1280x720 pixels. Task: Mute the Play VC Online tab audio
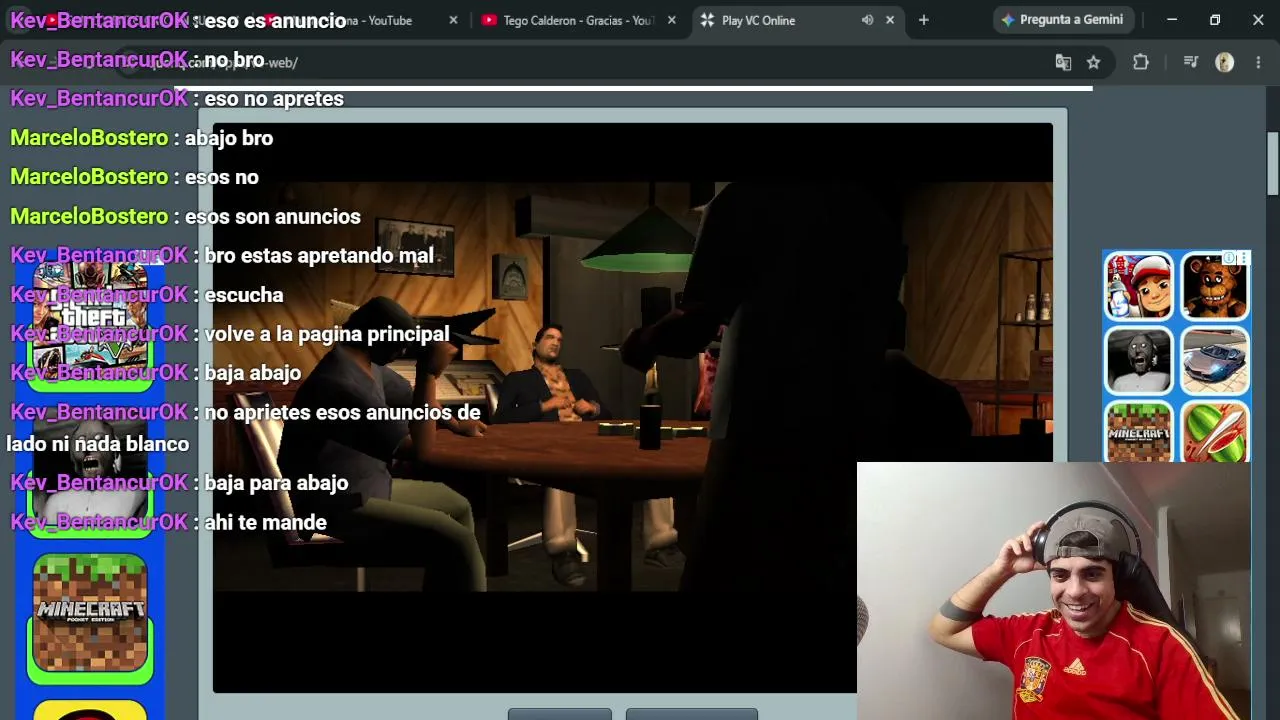click(867, 20)
